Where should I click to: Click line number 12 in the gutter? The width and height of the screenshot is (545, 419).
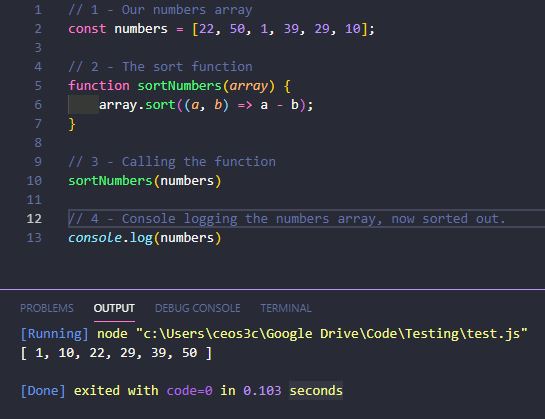(x=34, y=218)
